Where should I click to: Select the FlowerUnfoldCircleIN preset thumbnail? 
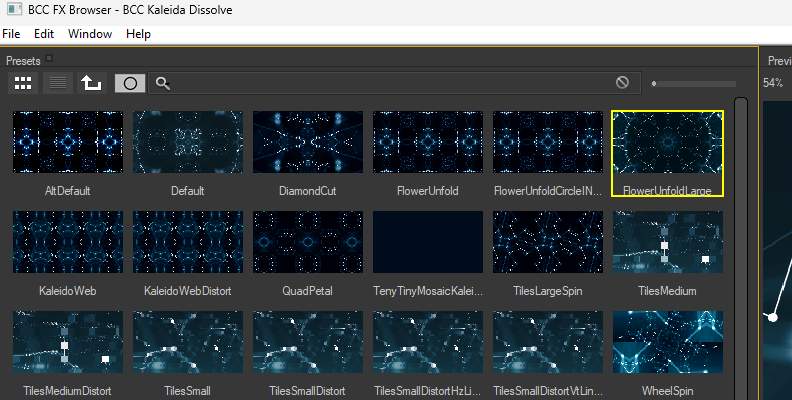pyautogui.click(x=548, y=142)
